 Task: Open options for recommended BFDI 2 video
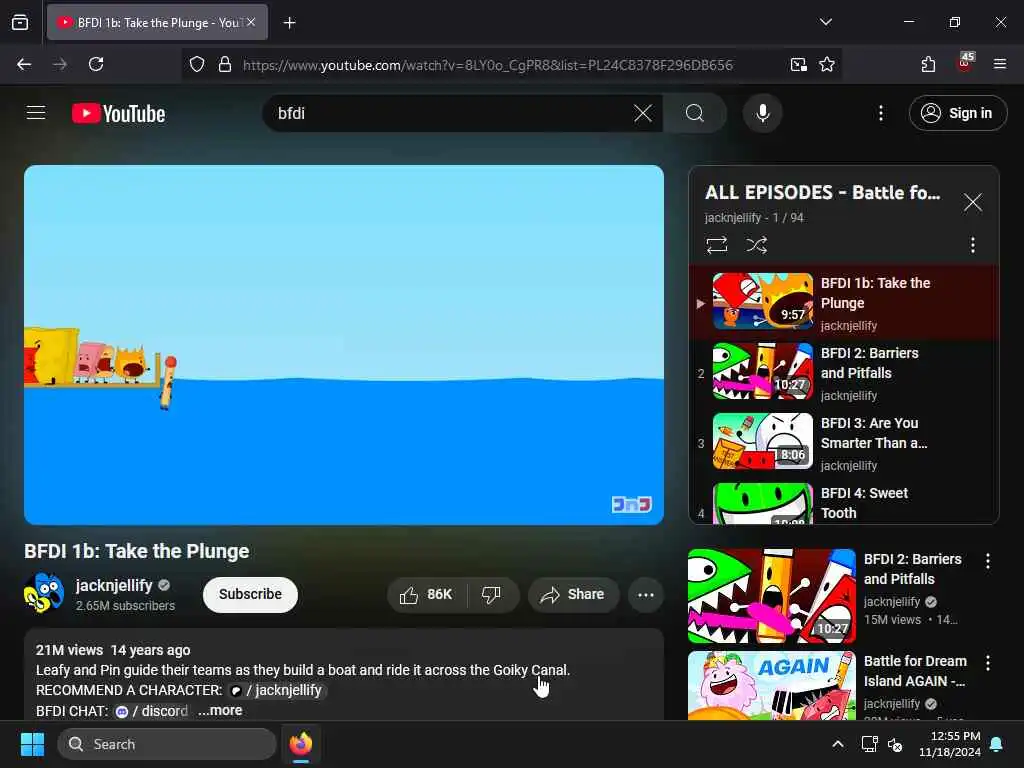tap(987, 560)
